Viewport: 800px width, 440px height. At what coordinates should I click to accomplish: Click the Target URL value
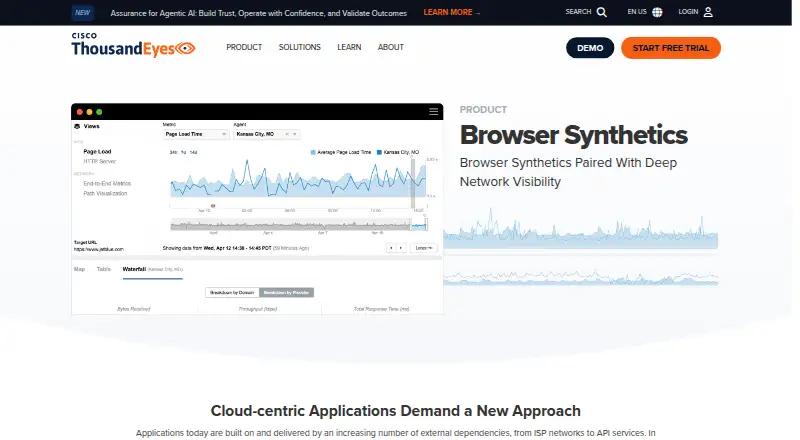click(x=98, y=249)
